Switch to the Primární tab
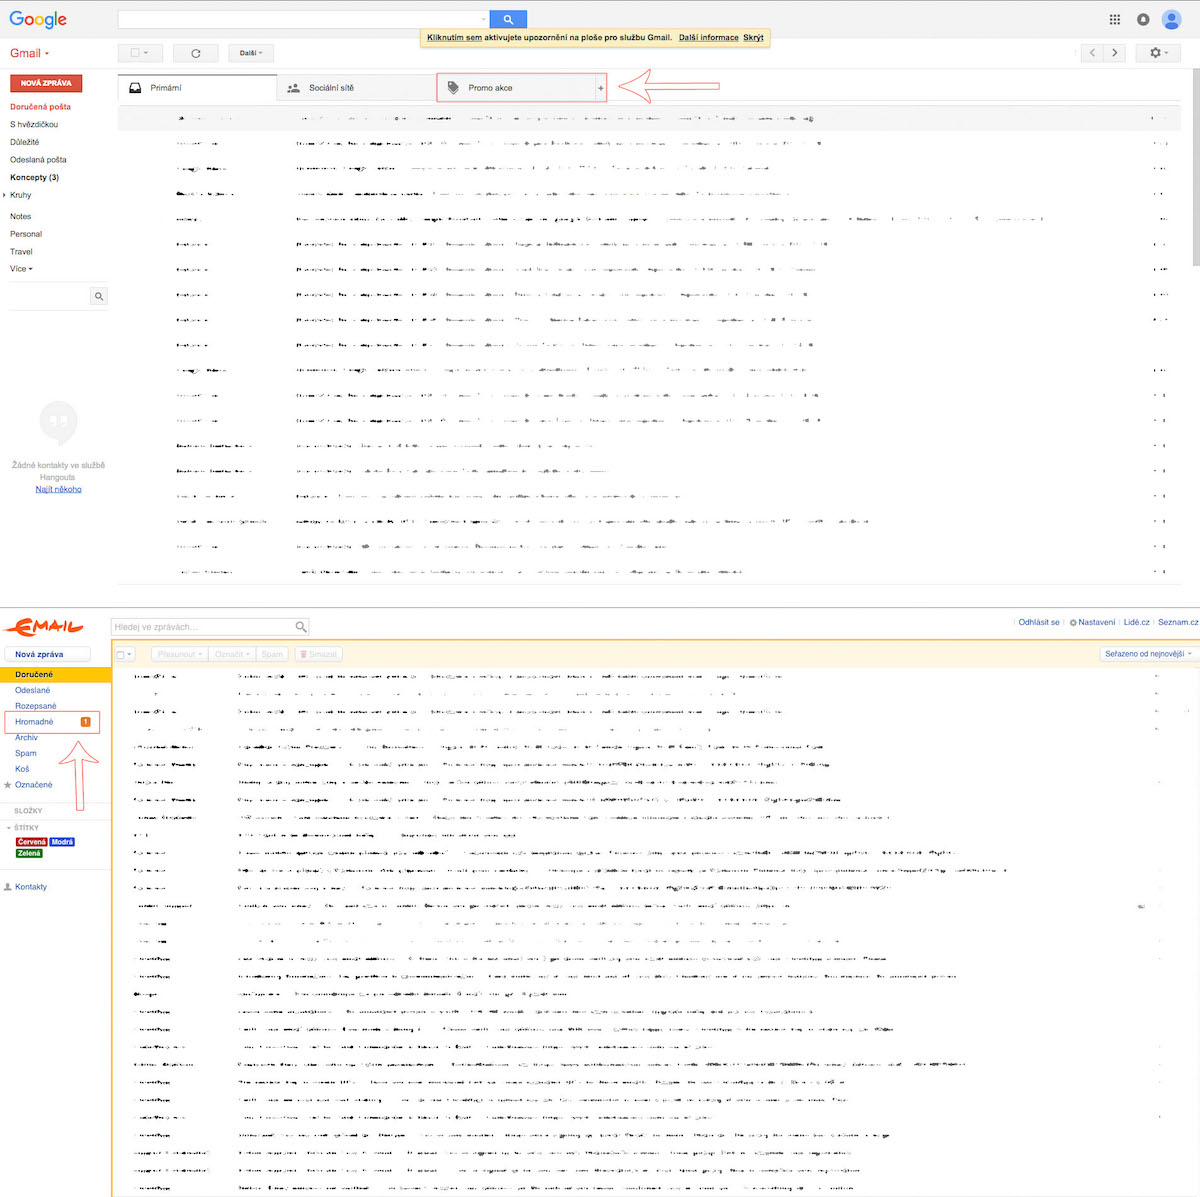 pos(197,88)
